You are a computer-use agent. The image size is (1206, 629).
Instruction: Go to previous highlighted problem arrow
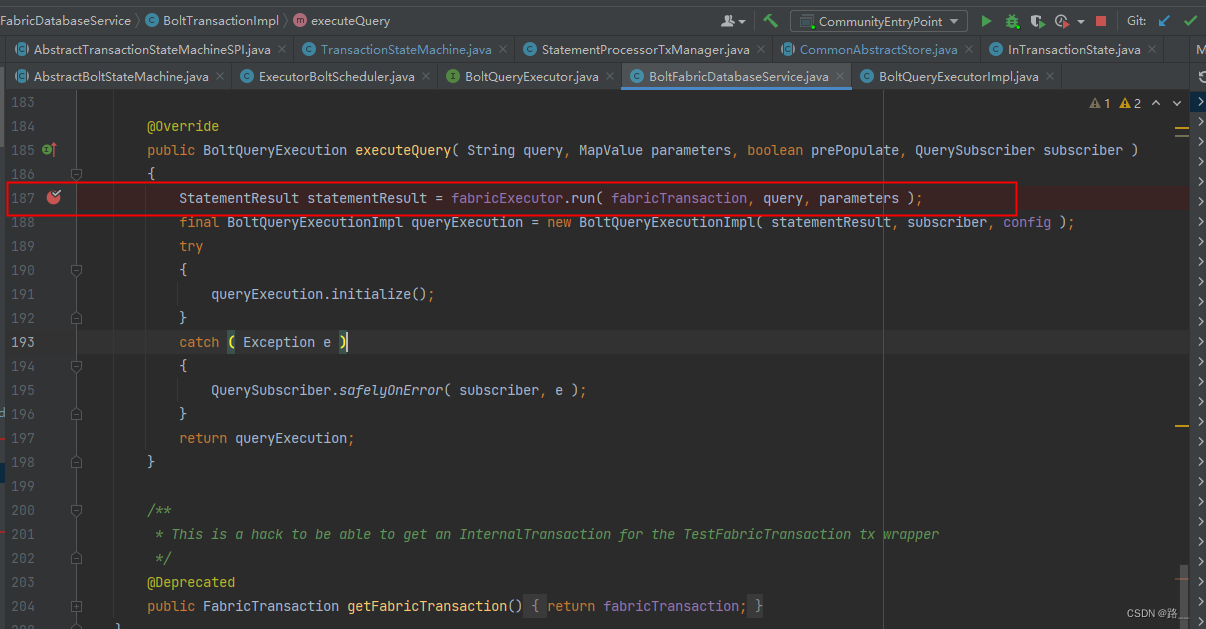tap(1156, 103)
